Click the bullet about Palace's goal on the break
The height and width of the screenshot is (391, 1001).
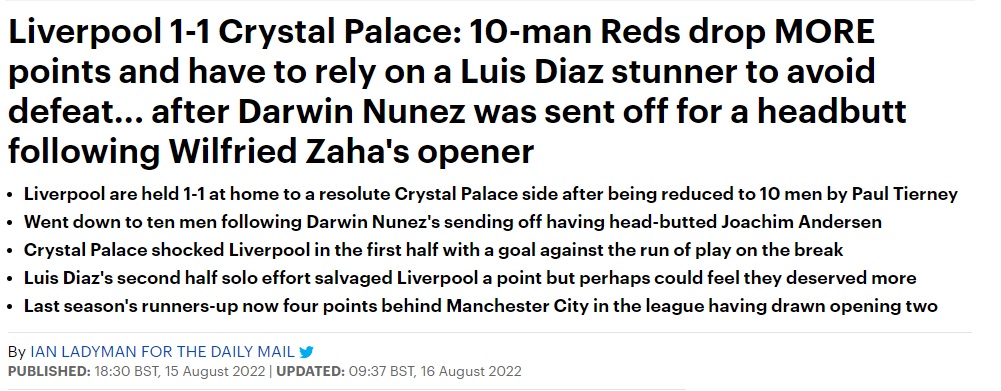pyautogui.click(x=433, y=250)
